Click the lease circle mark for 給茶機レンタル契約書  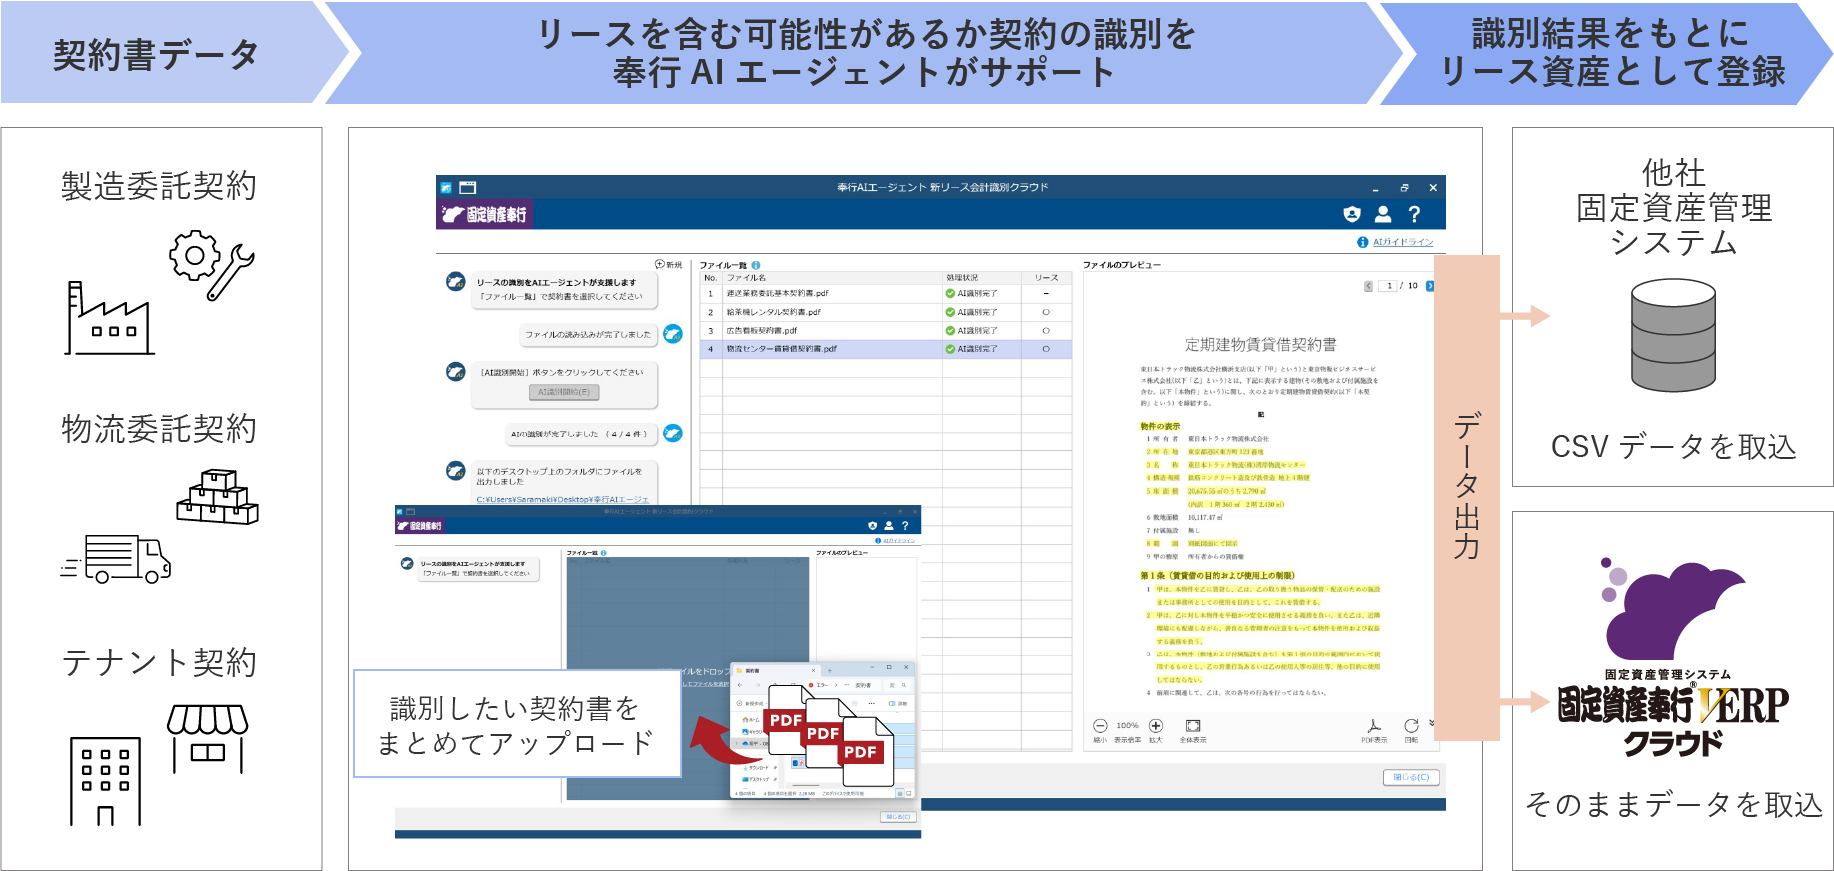(x=1046, y=312)
